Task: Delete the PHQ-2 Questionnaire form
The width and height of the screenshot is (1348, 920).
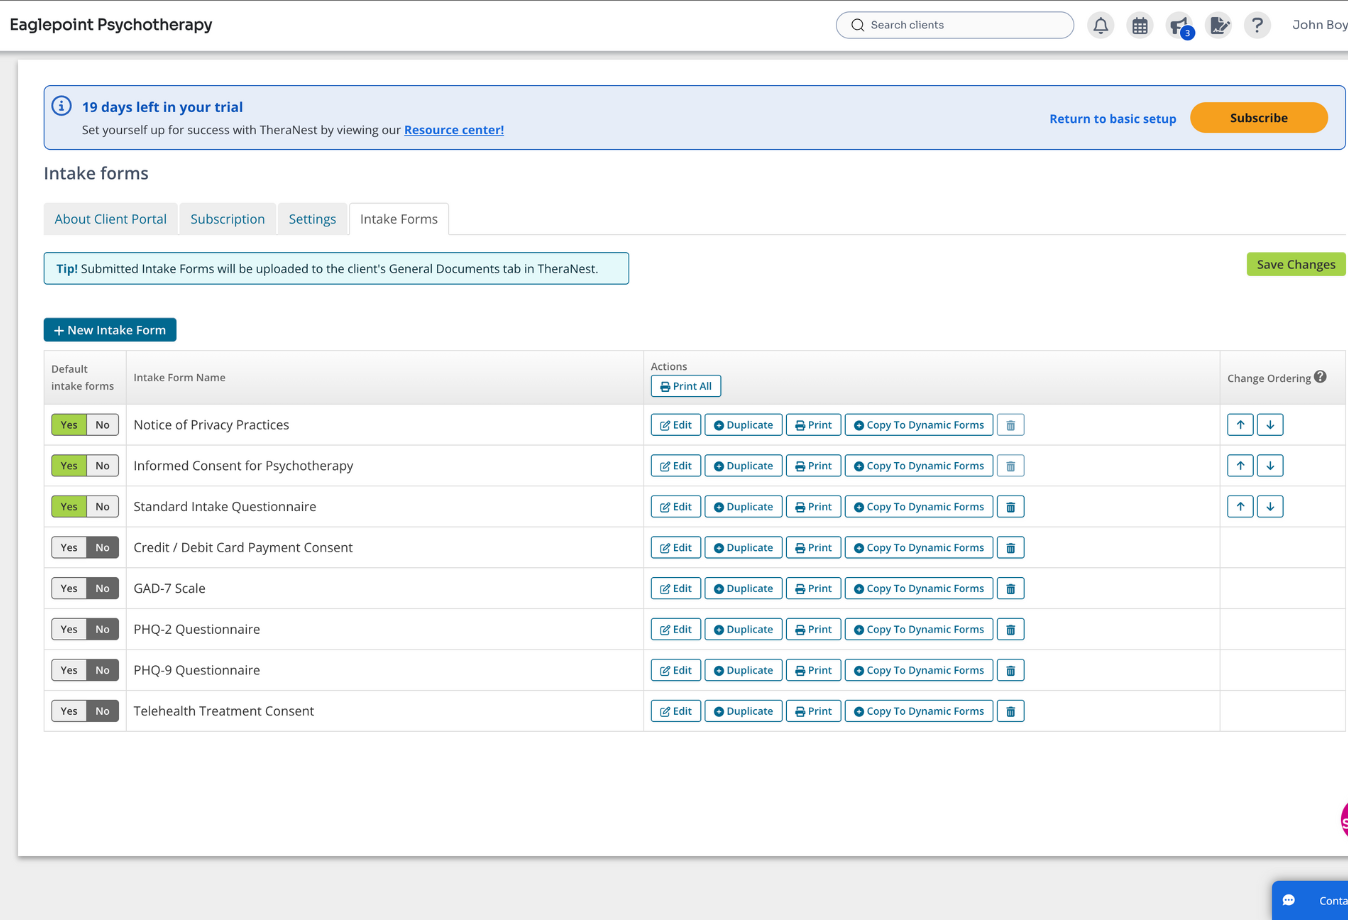Action: pos(1010,630)
